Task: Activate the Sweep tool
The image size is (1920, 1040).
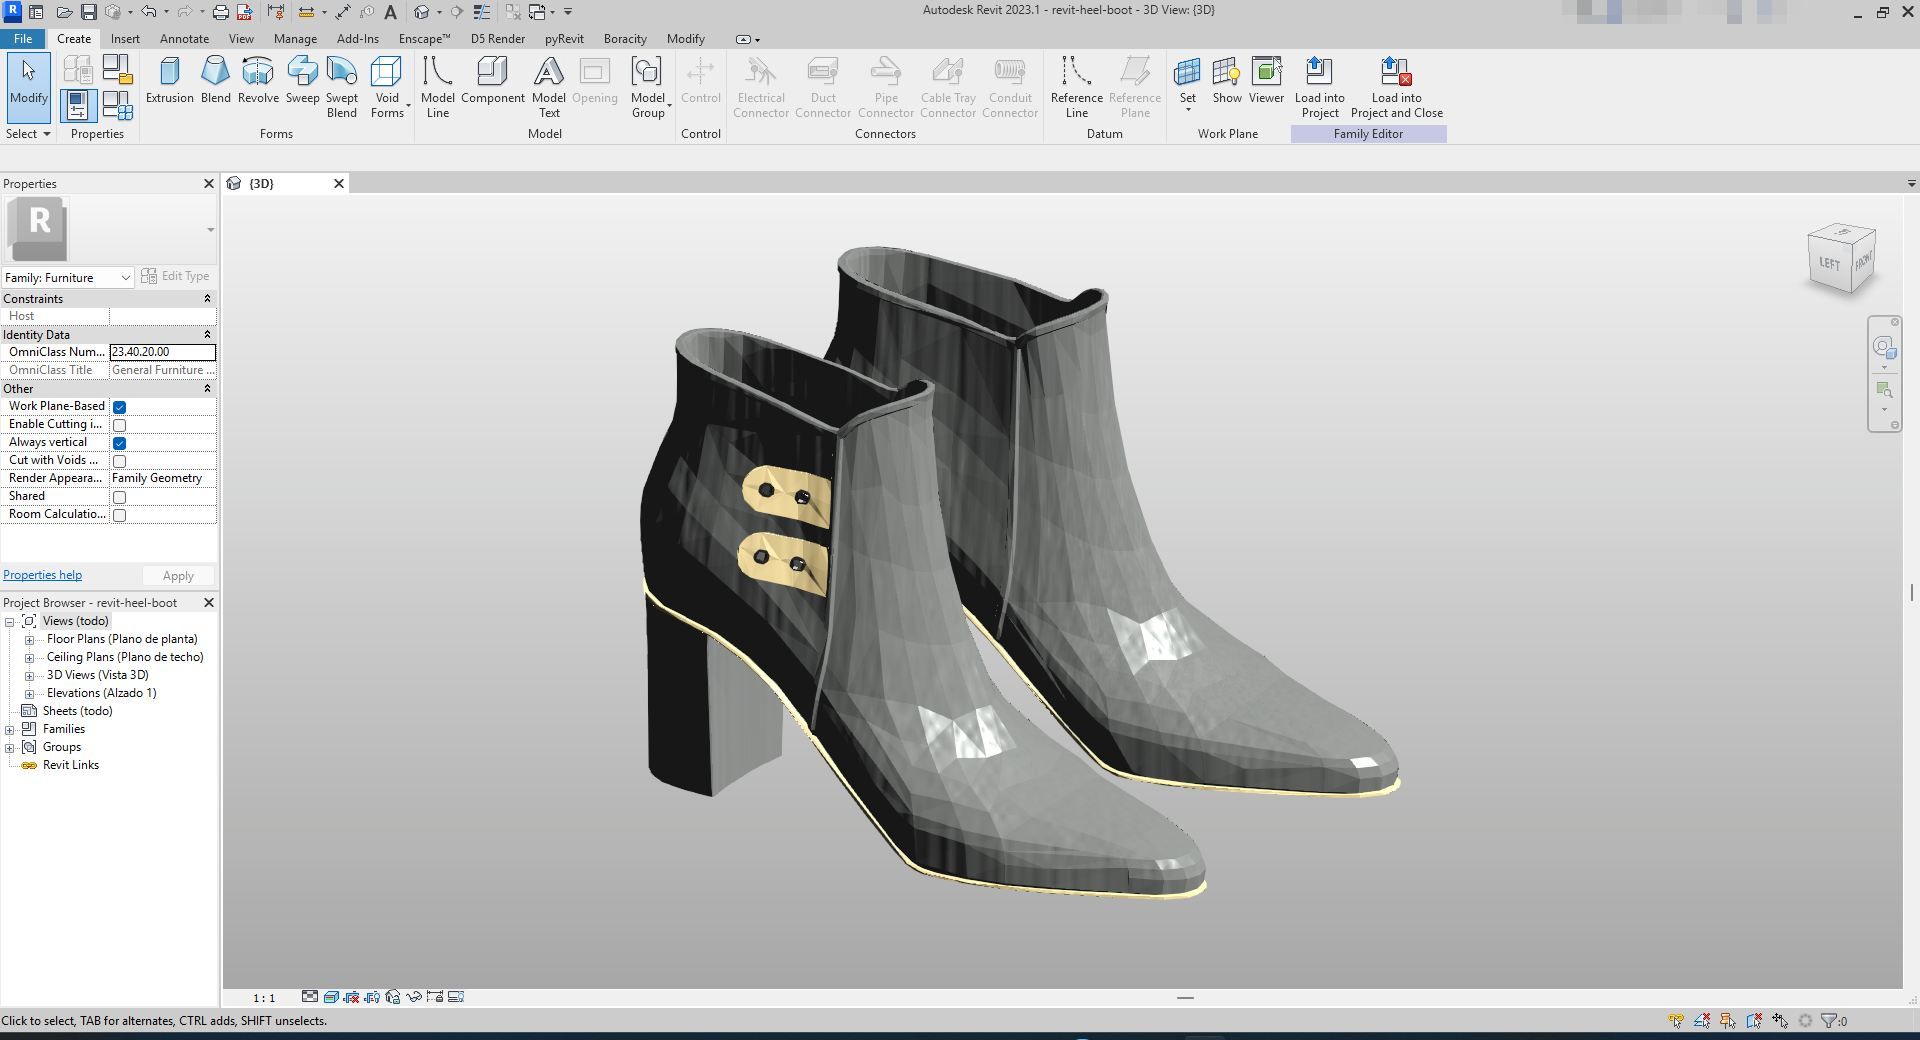Action: (x=302, y=80)
